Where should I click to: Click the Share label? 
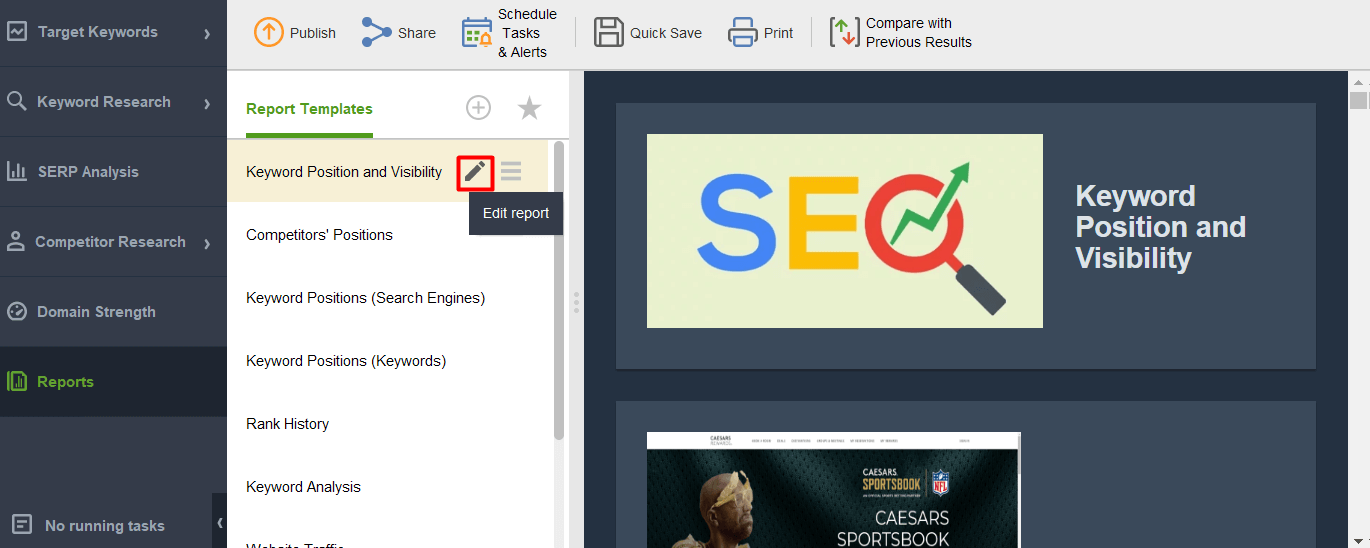click(x=417, y=33)
